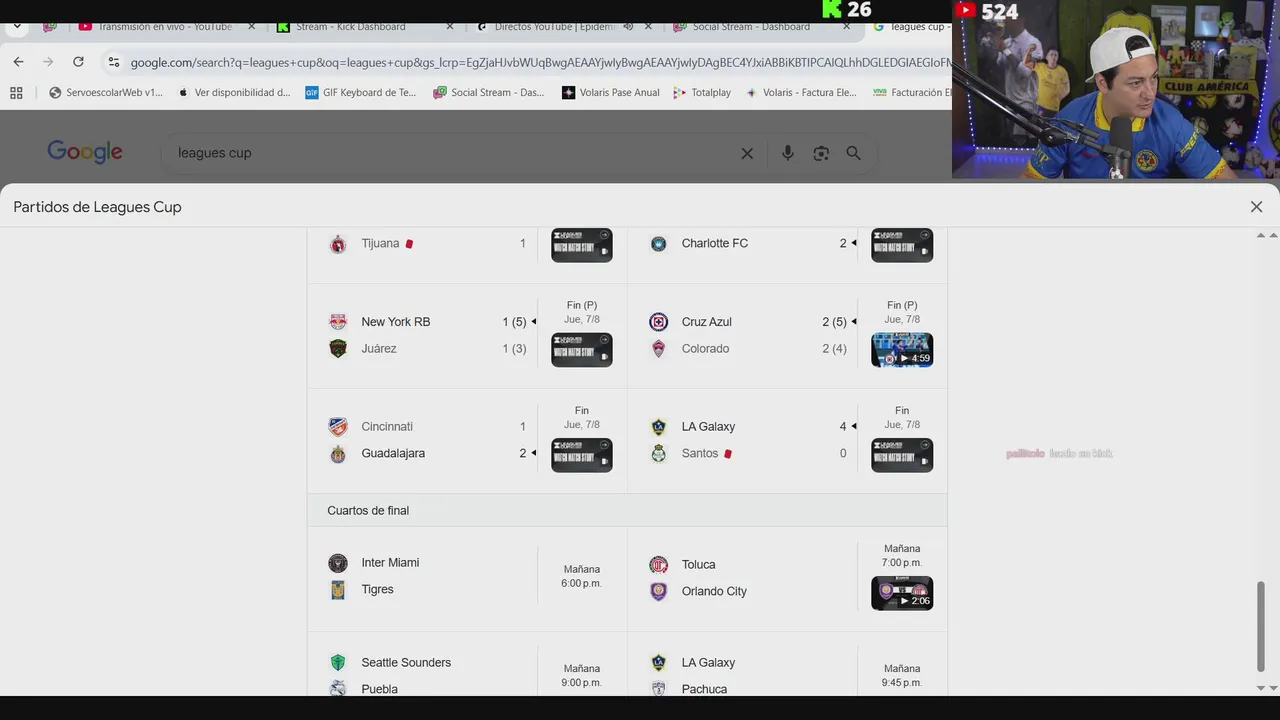This screenshot has width=1280, height=720.
Task: Click the Partidos de Leagues Cup title
Action: point(97,207)
